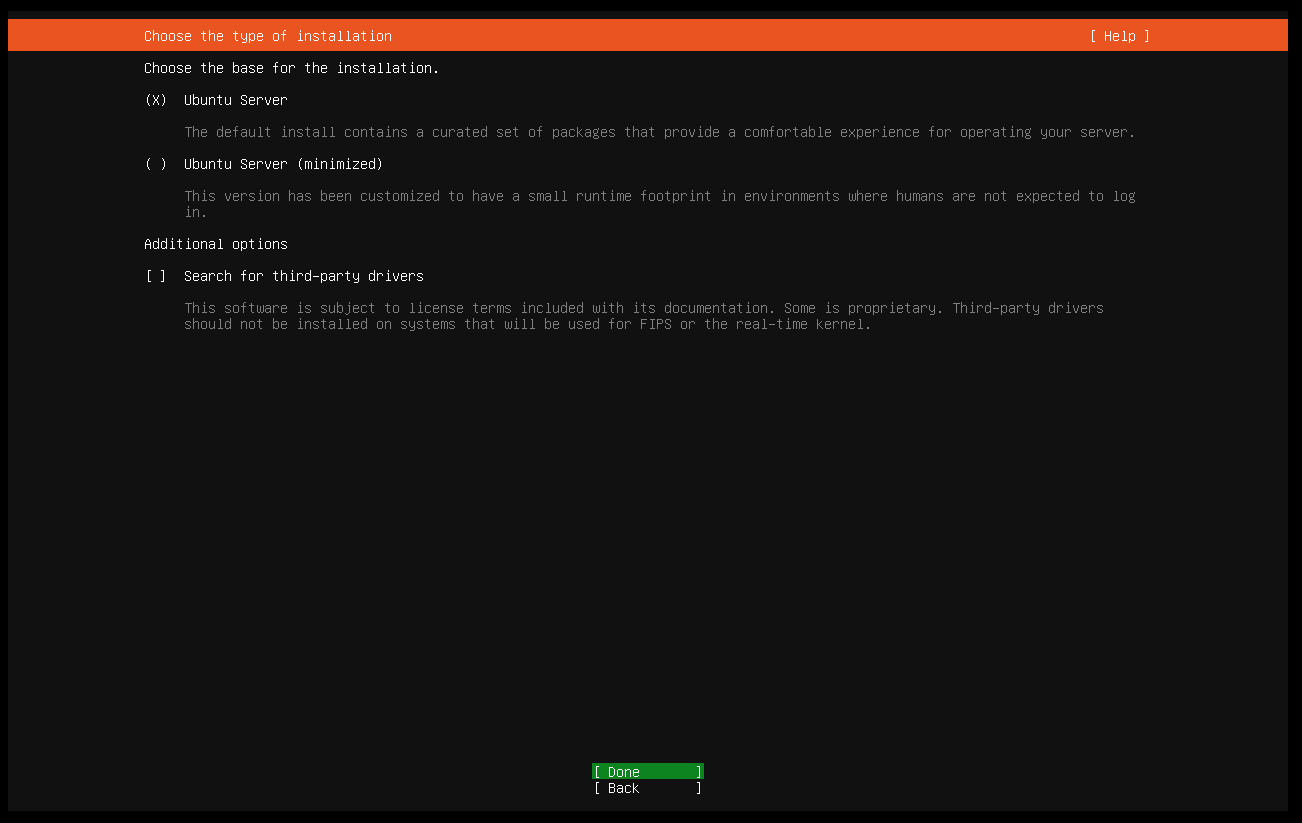
Task: Click the default install description text
Action: click(x=660, y=132)
